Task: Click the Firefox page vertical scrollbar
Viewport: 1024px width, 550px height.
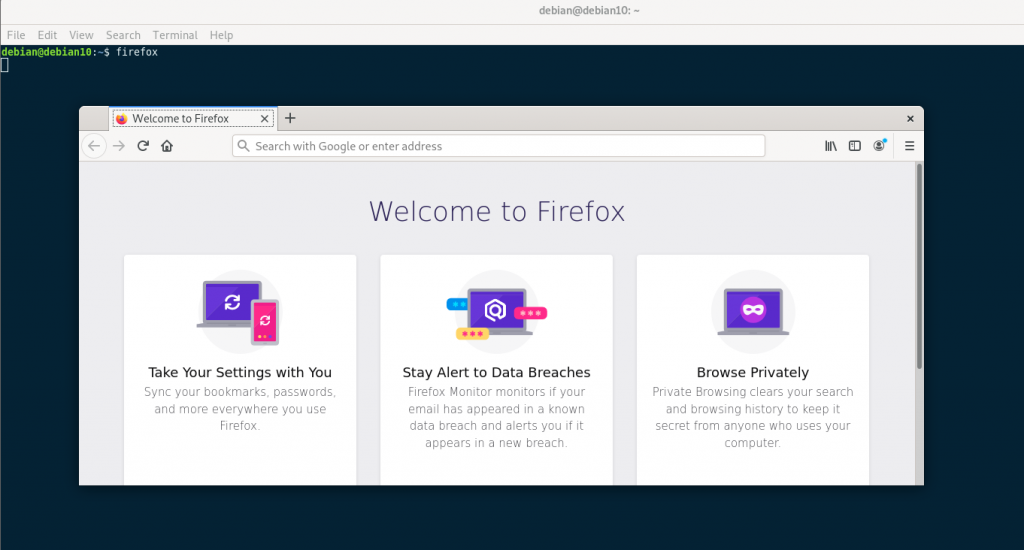Action: point(919,267)
